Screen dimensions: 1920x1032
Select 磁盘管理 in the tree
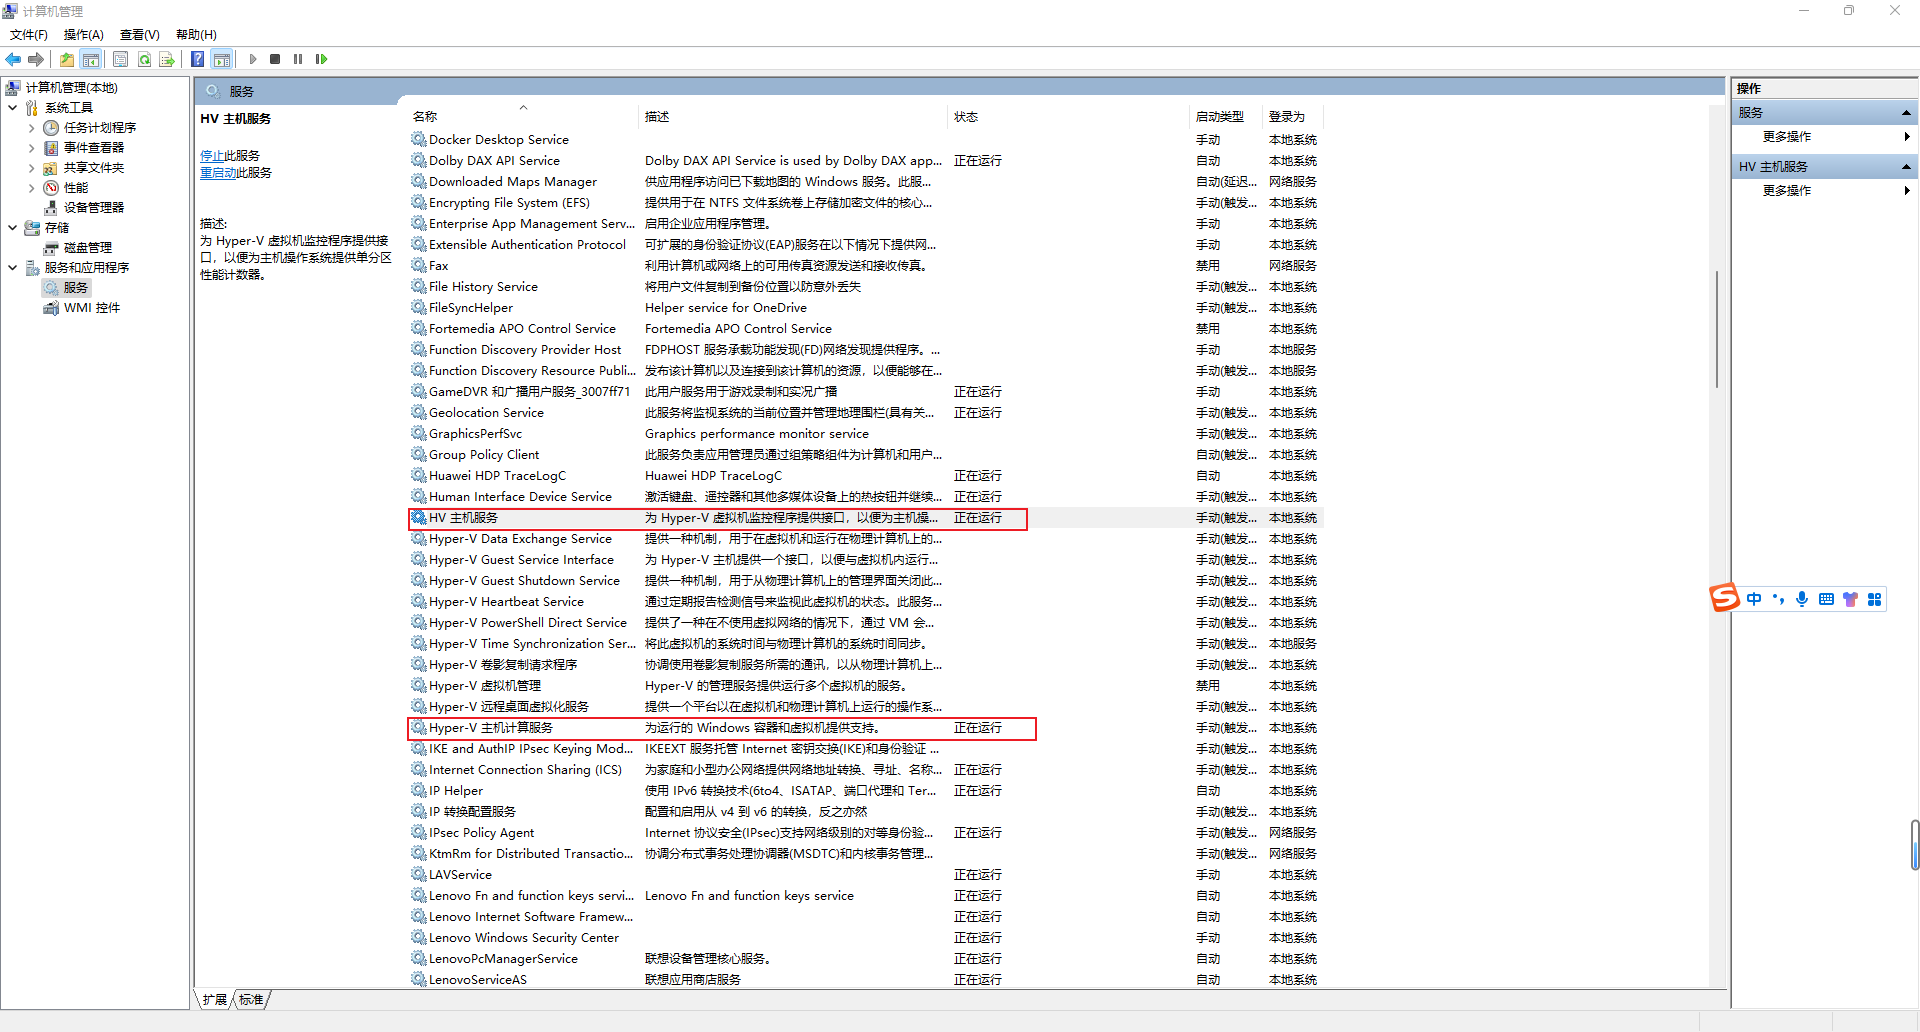click(88, 248)
